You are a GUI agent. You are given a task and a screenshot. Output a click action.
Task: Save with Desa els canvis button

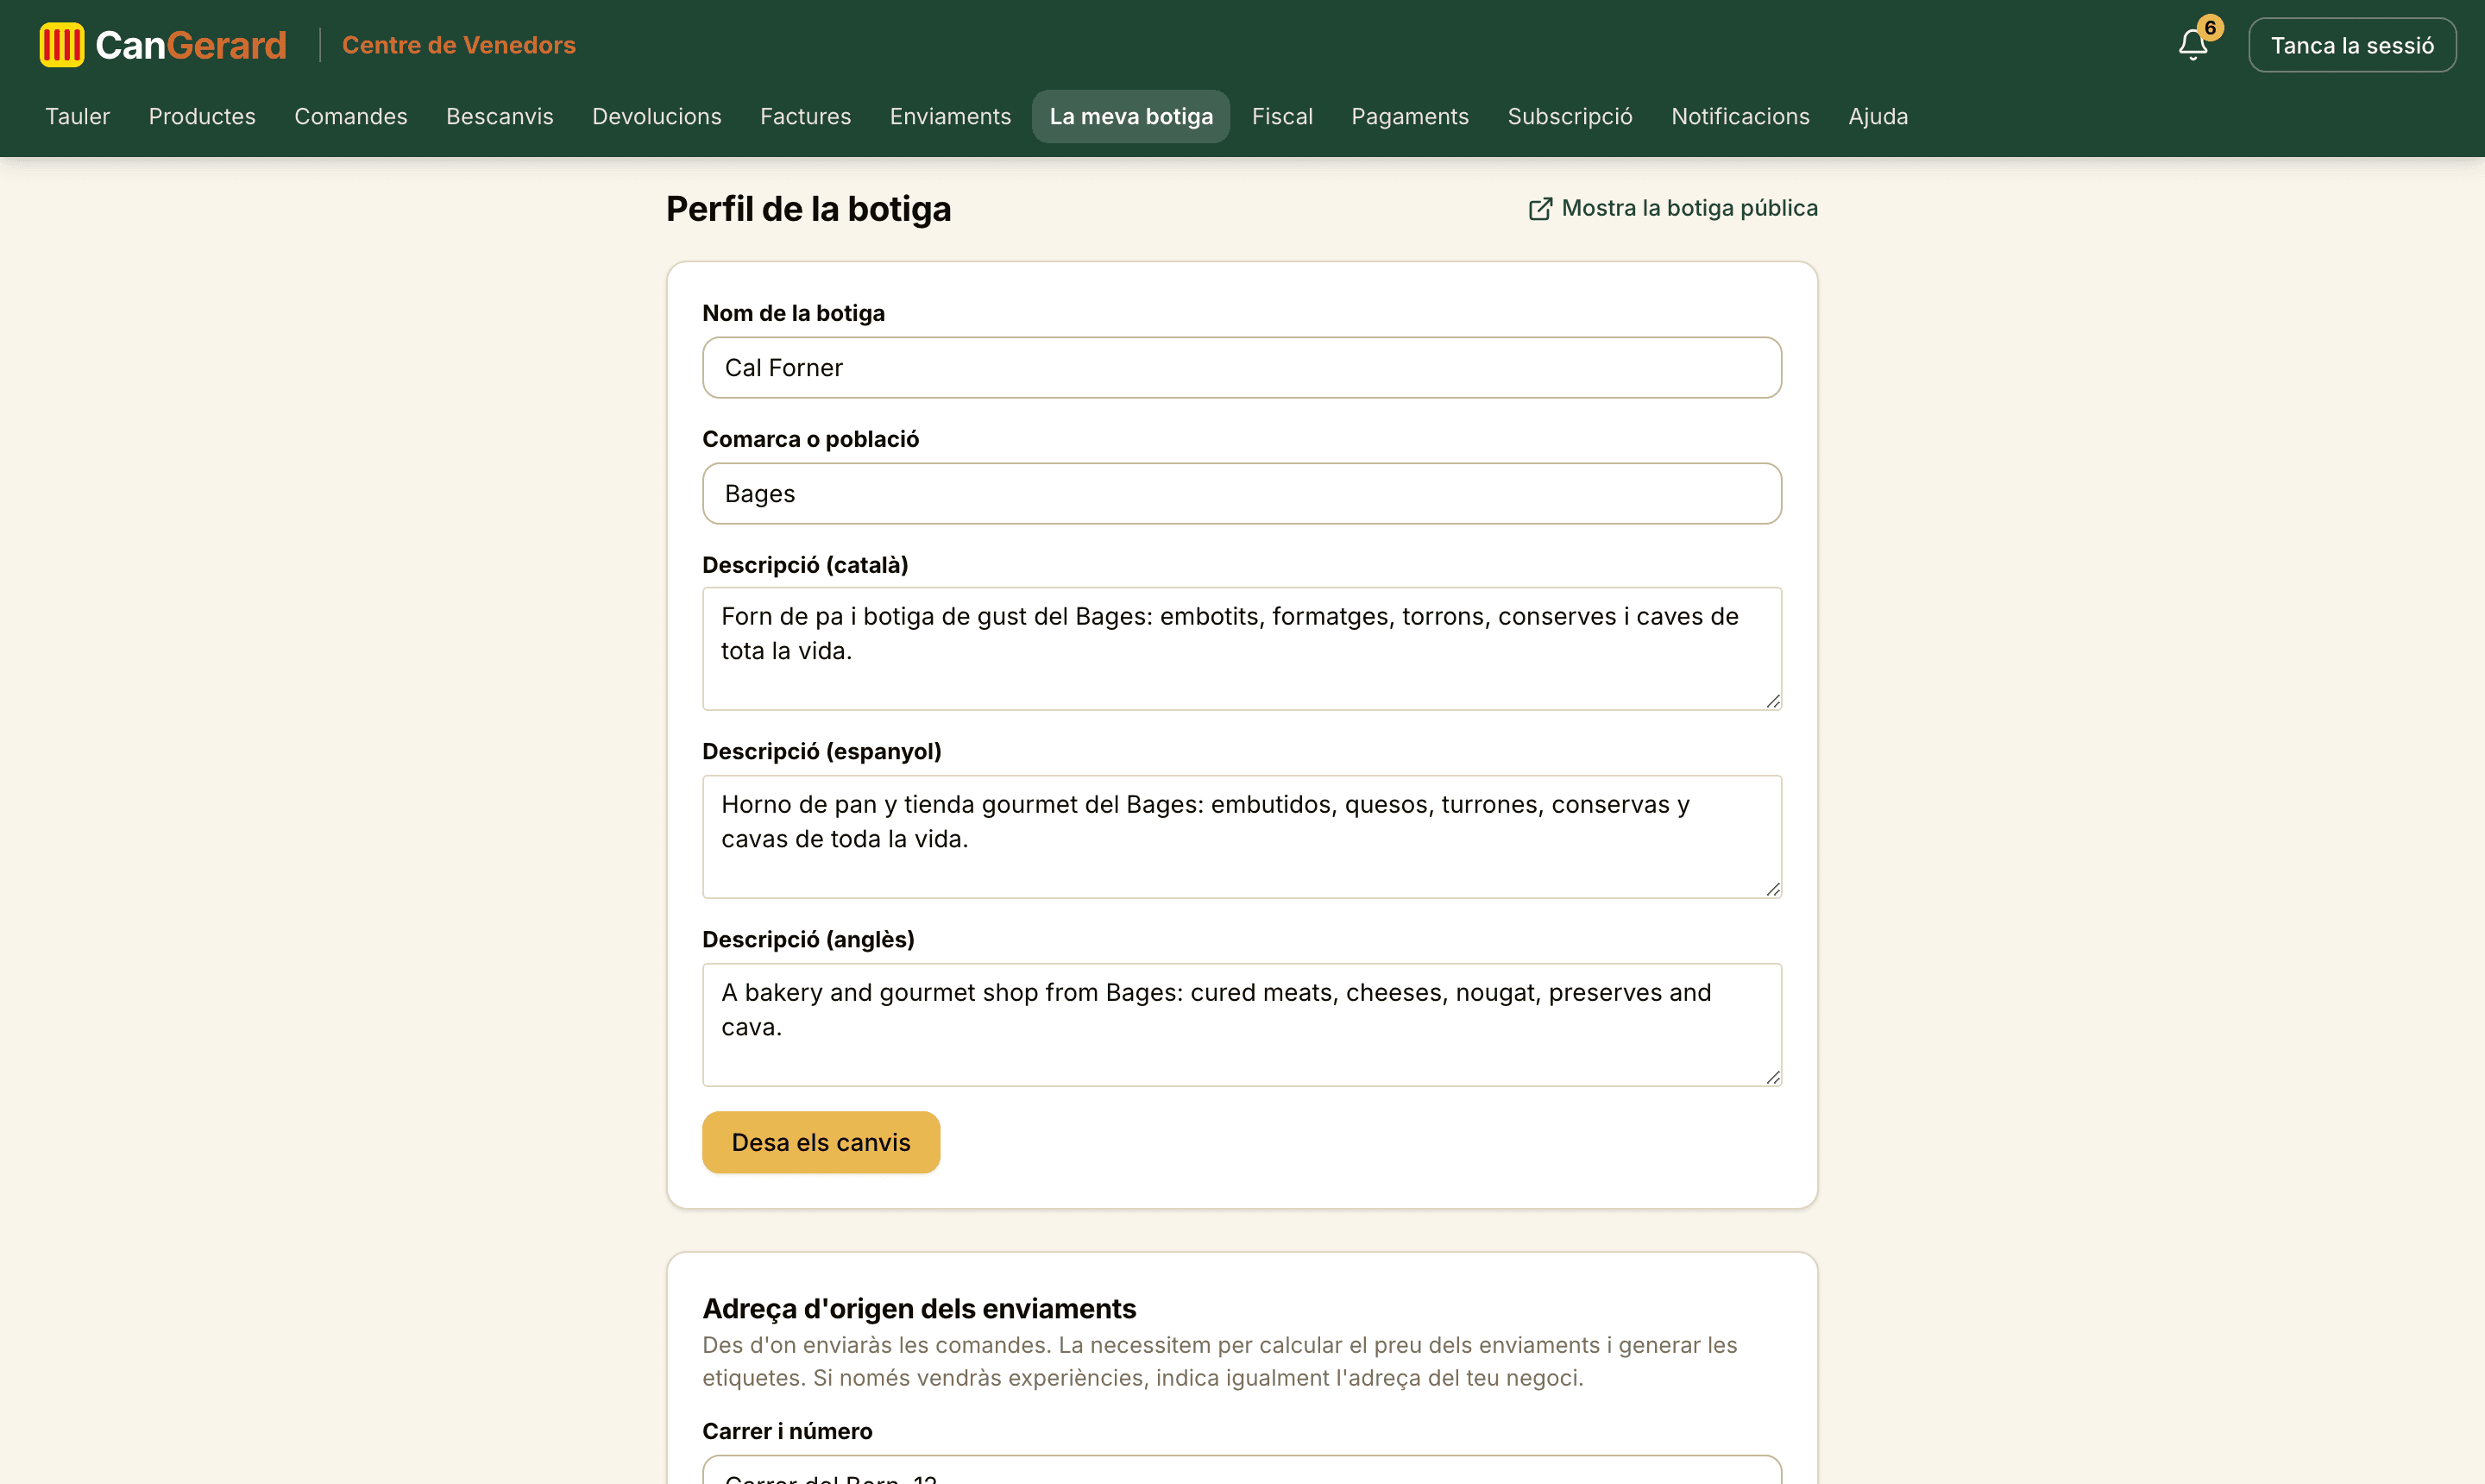click(821, 1142)
